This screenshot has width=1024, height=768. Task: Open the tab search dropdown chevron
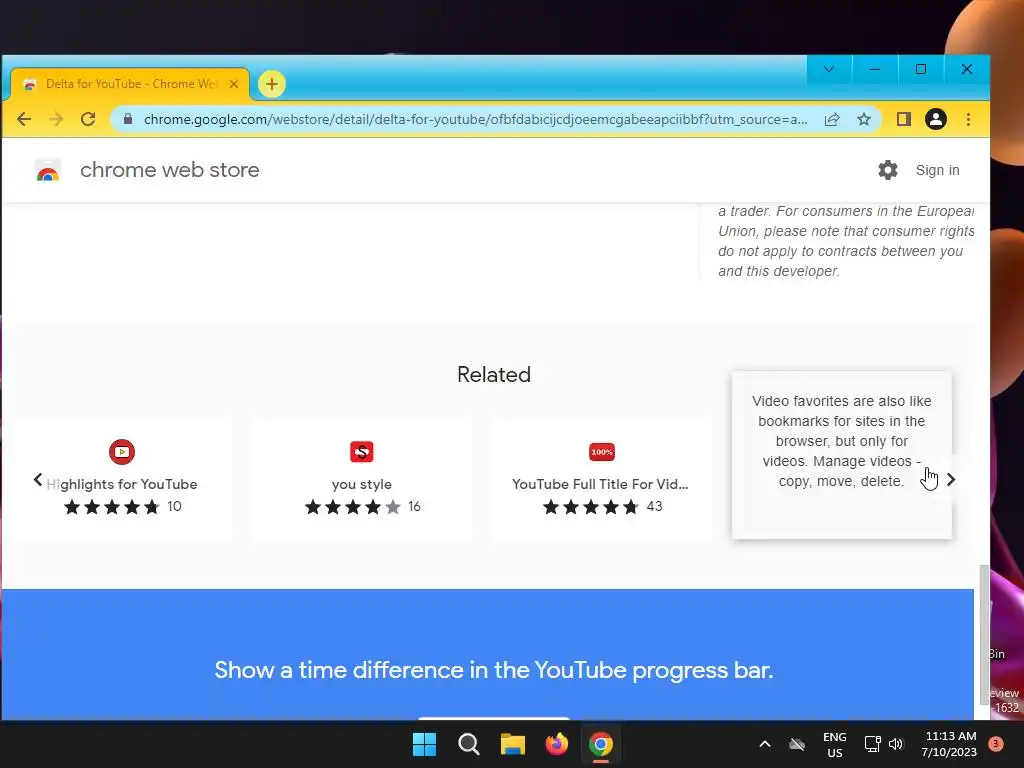tap(829, 69)
